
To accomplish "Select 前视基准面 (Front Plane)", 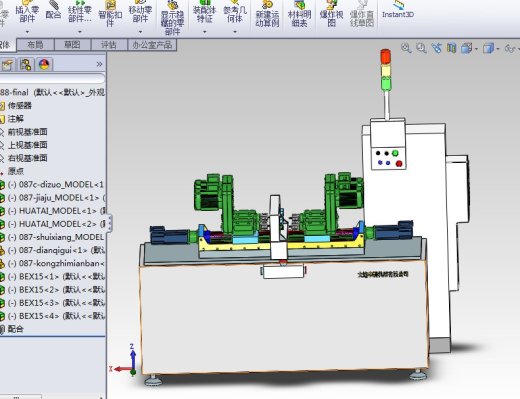I will click(x=27, y=132).
